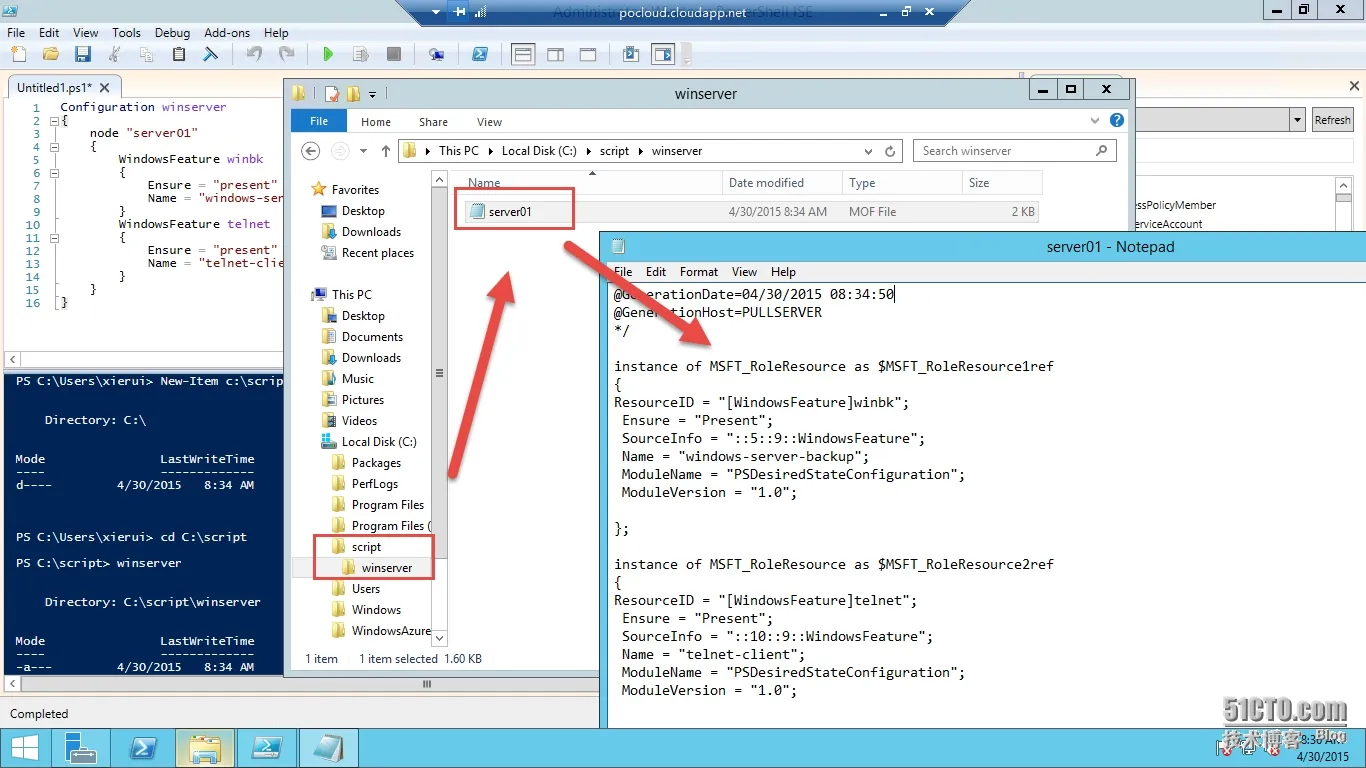This screenshot has width=1366, height=768.
Task: Click the Paste clipboard icon in ISE toolbar
Action: click(179, 54)
